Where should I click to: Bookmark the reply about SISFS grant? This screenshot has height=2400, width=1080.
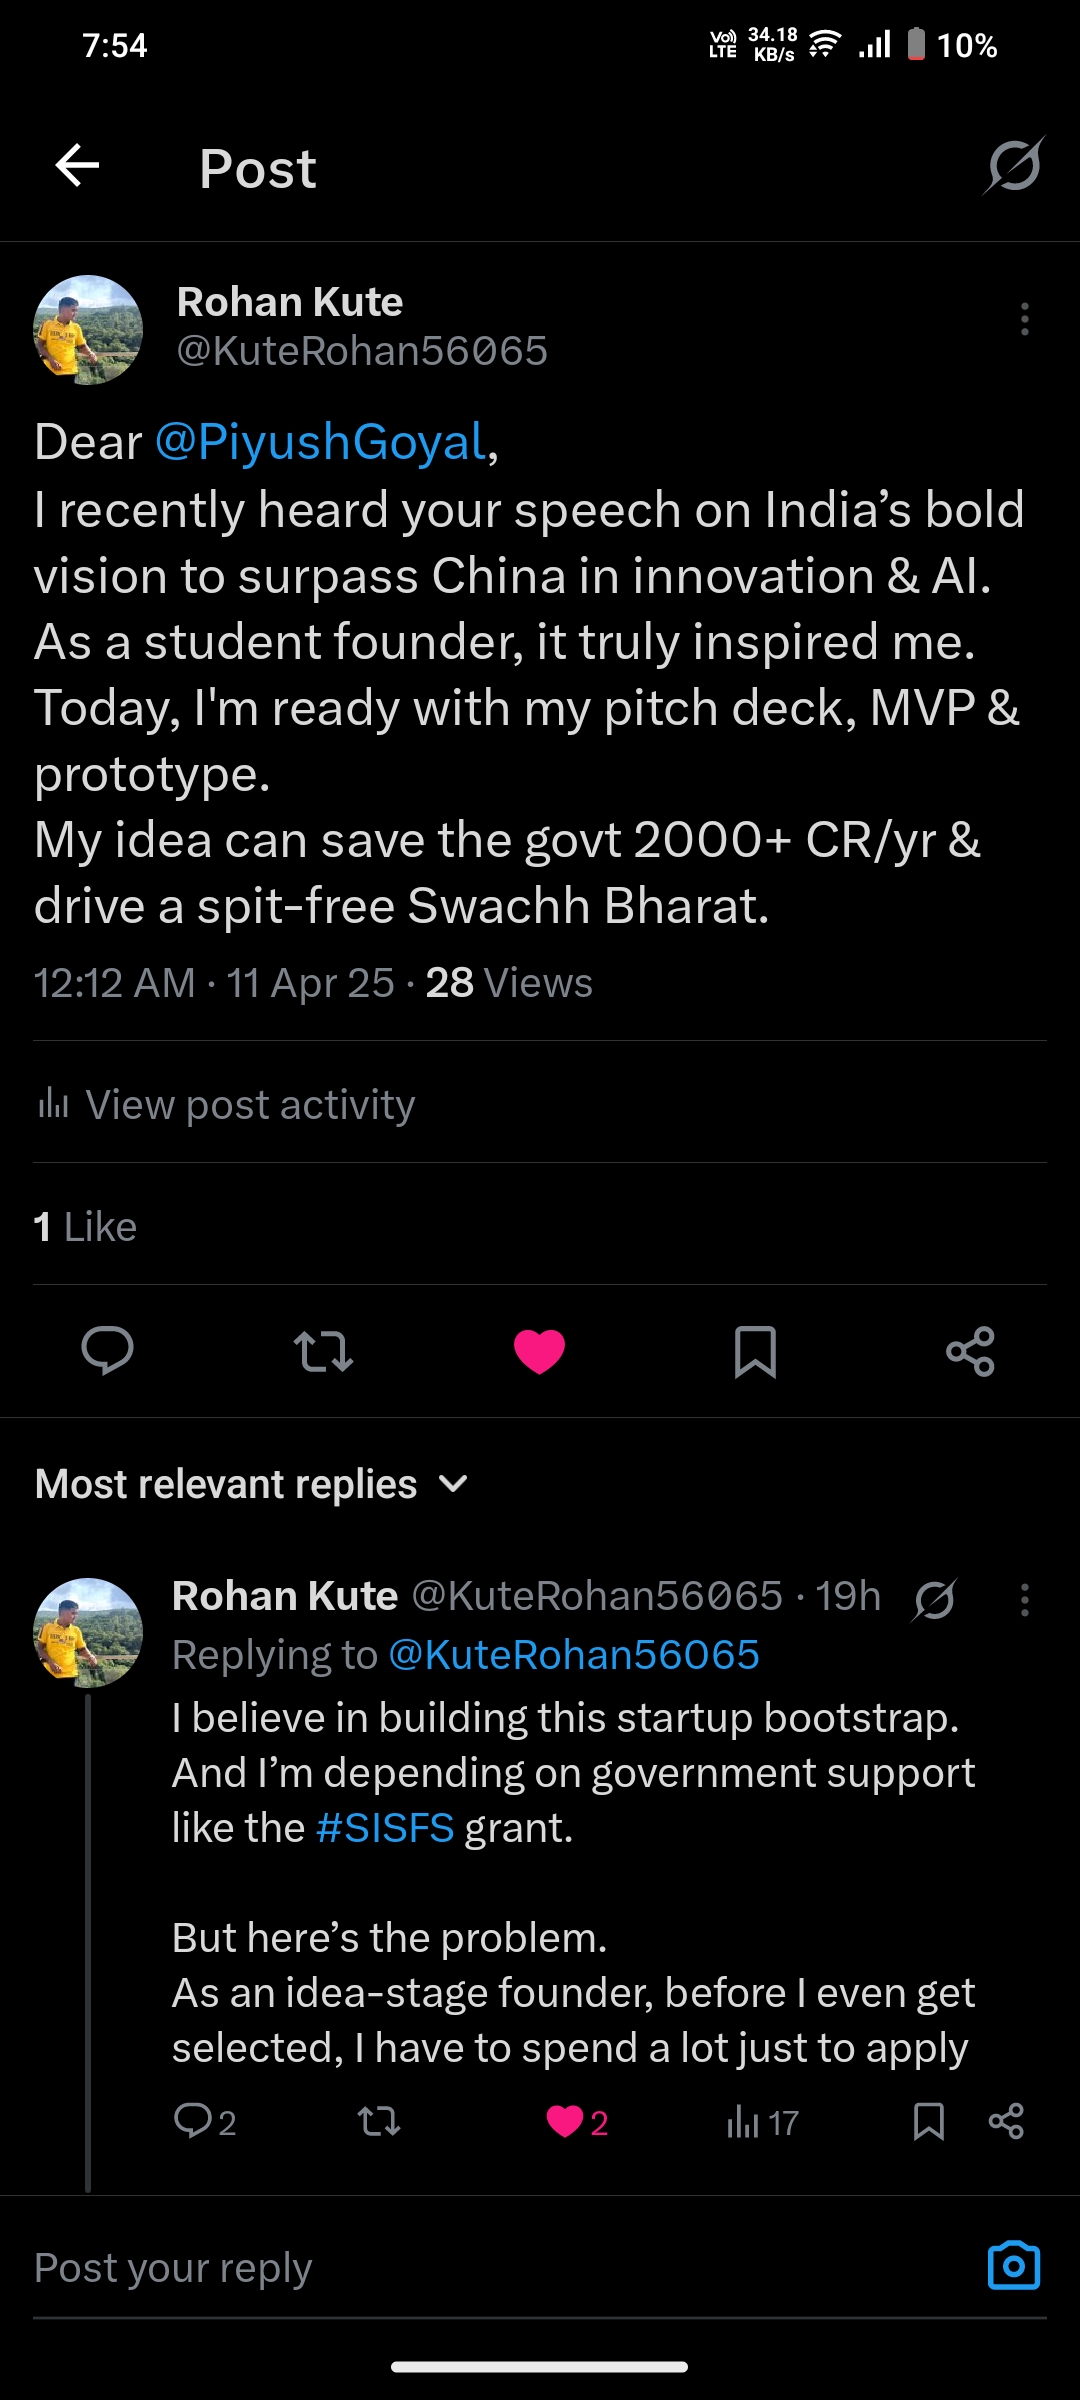(x=928, y=2121)
